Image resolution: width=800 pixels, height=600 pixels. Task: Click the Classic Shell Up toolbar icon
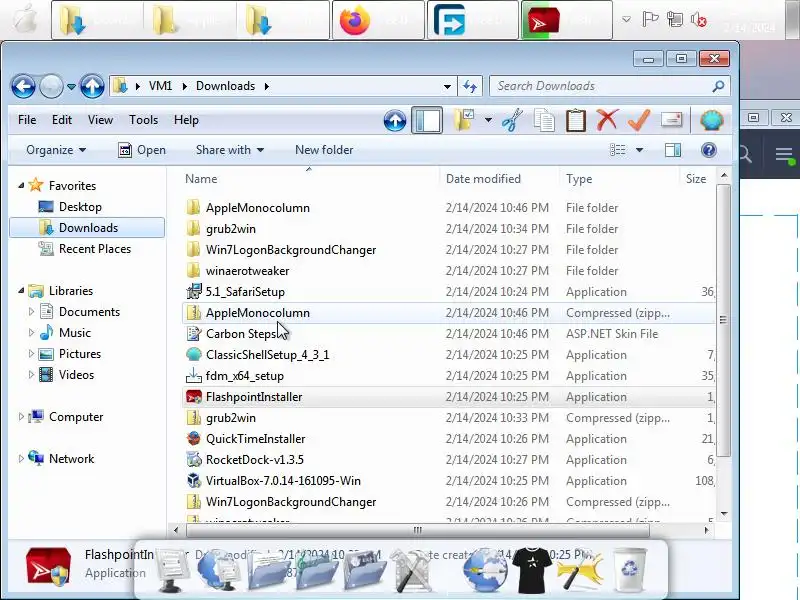(x=394, y=120)
